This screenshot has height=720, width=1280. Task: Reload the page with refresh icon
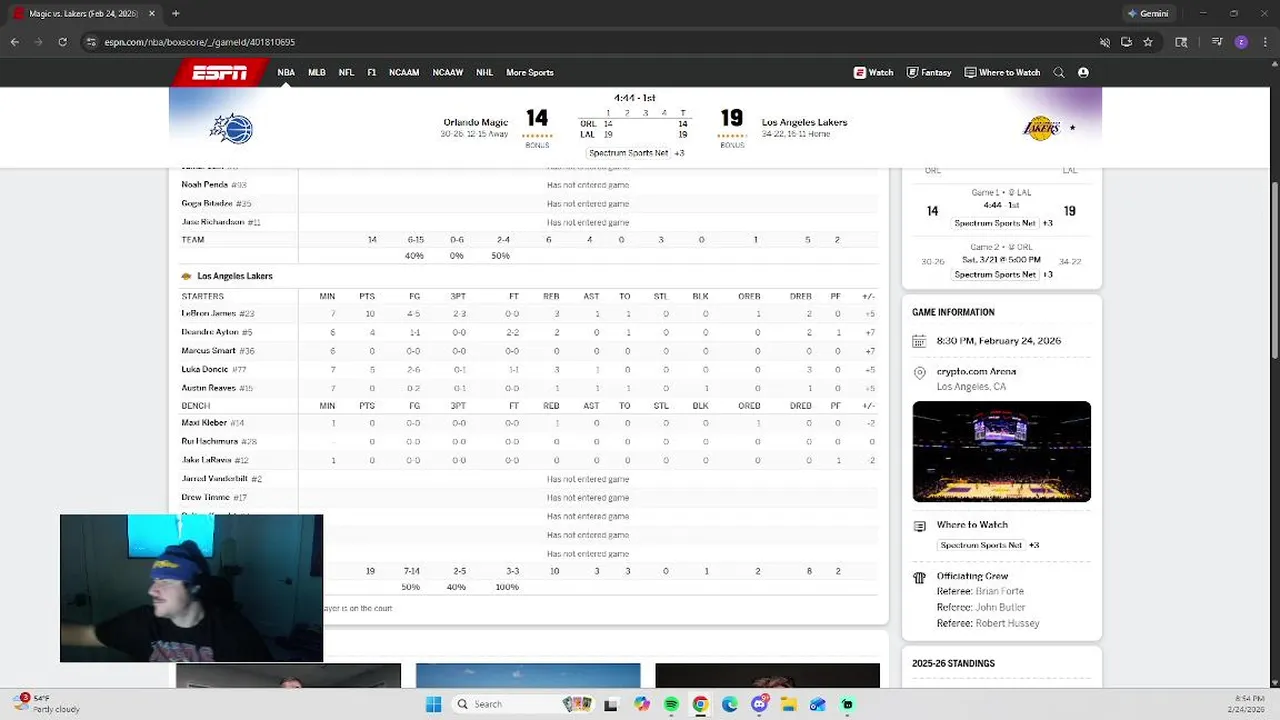(62, 42)
